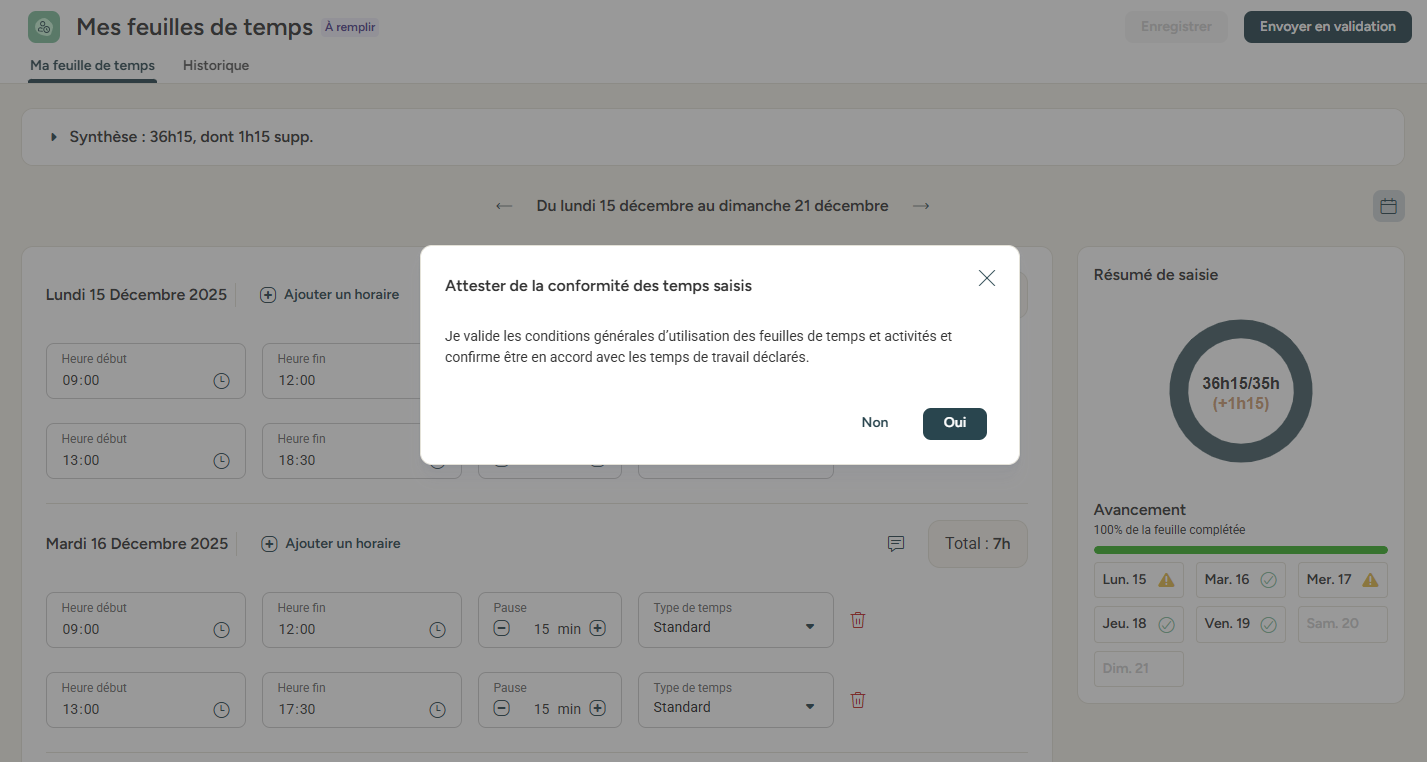Image resolution: width=1427 pixels, height=762 pixels.
Task: Add a time slot on Mardi 16
Action: [x=331, y=544]
